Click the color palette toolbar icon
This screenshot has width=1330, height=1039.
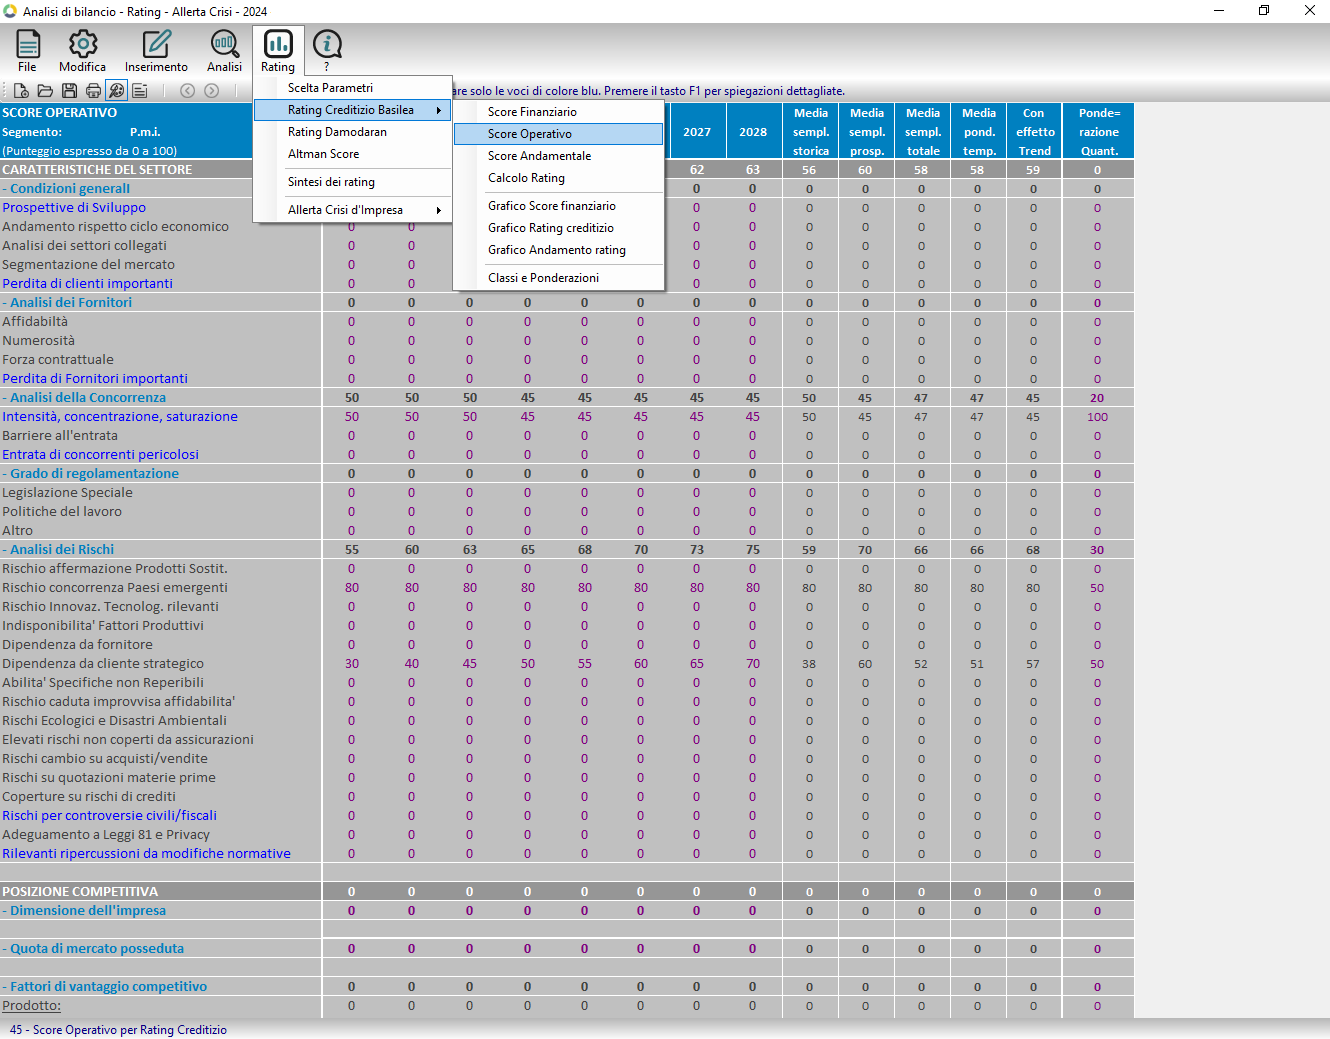[117, 91]
